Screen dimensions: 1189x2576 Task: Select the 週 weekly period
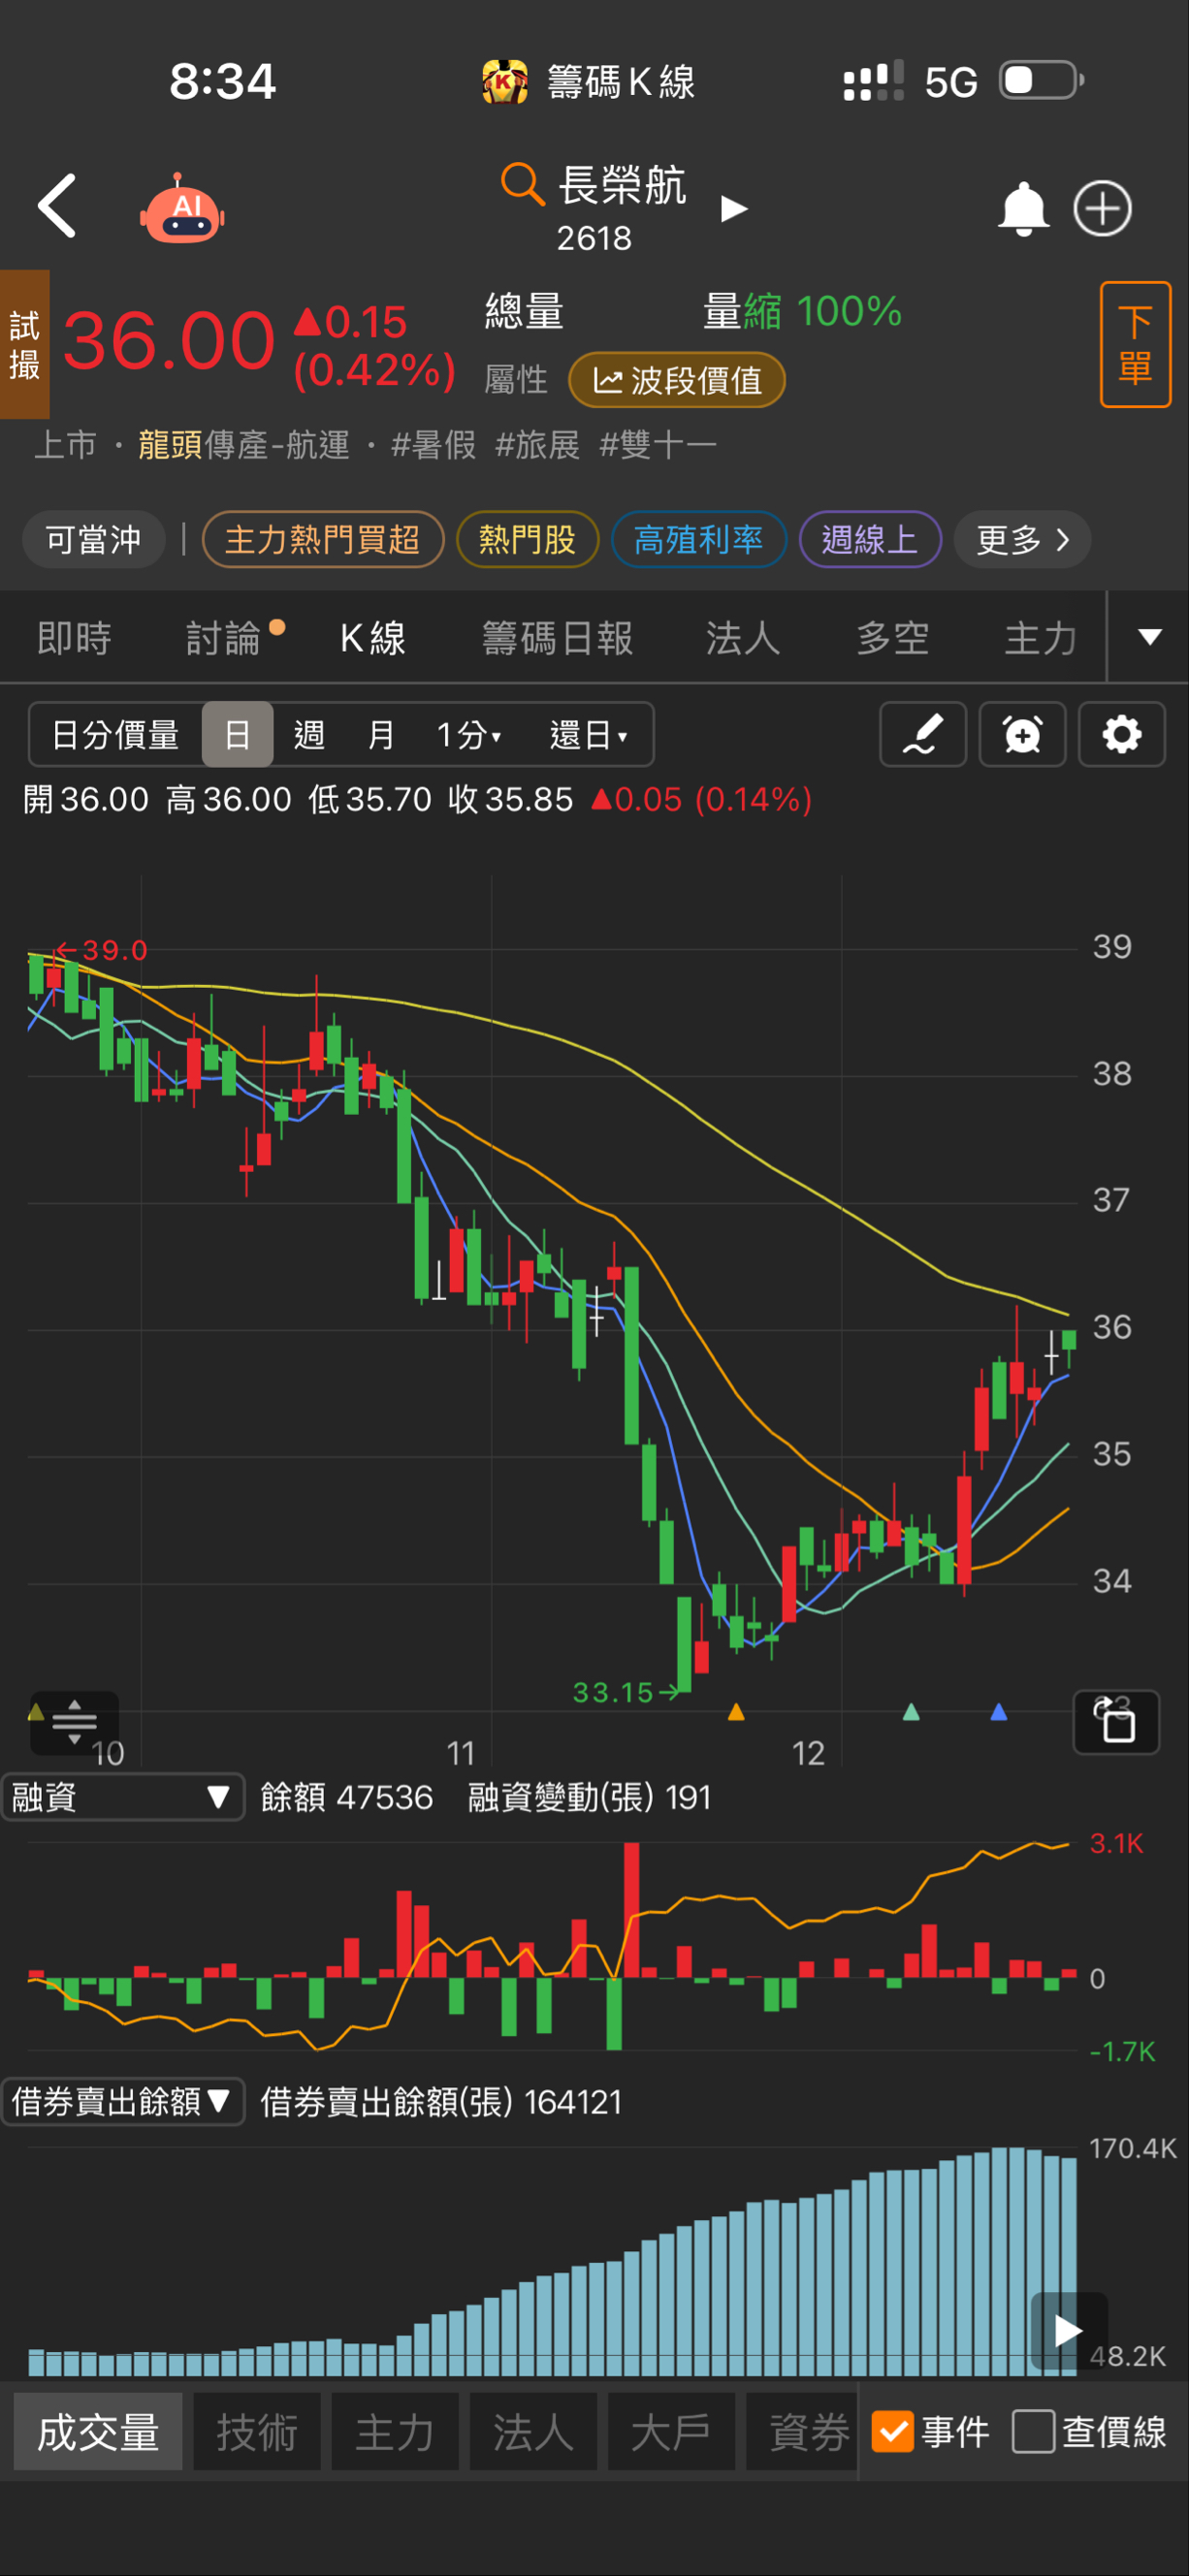coord(308,735)
